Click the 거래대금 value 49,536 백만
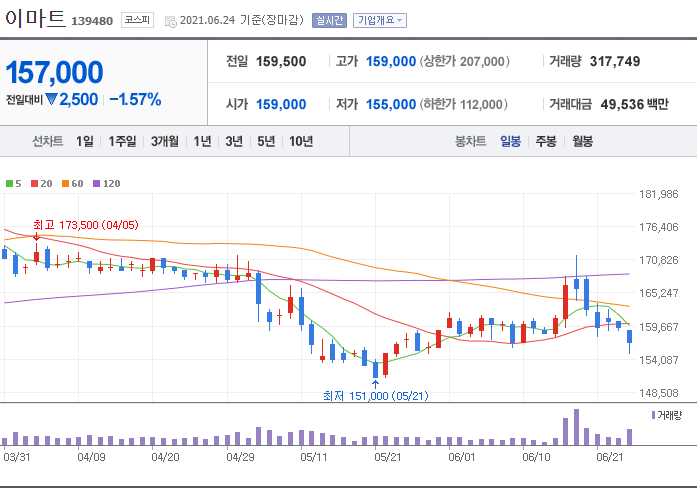 tap(634, 104)
